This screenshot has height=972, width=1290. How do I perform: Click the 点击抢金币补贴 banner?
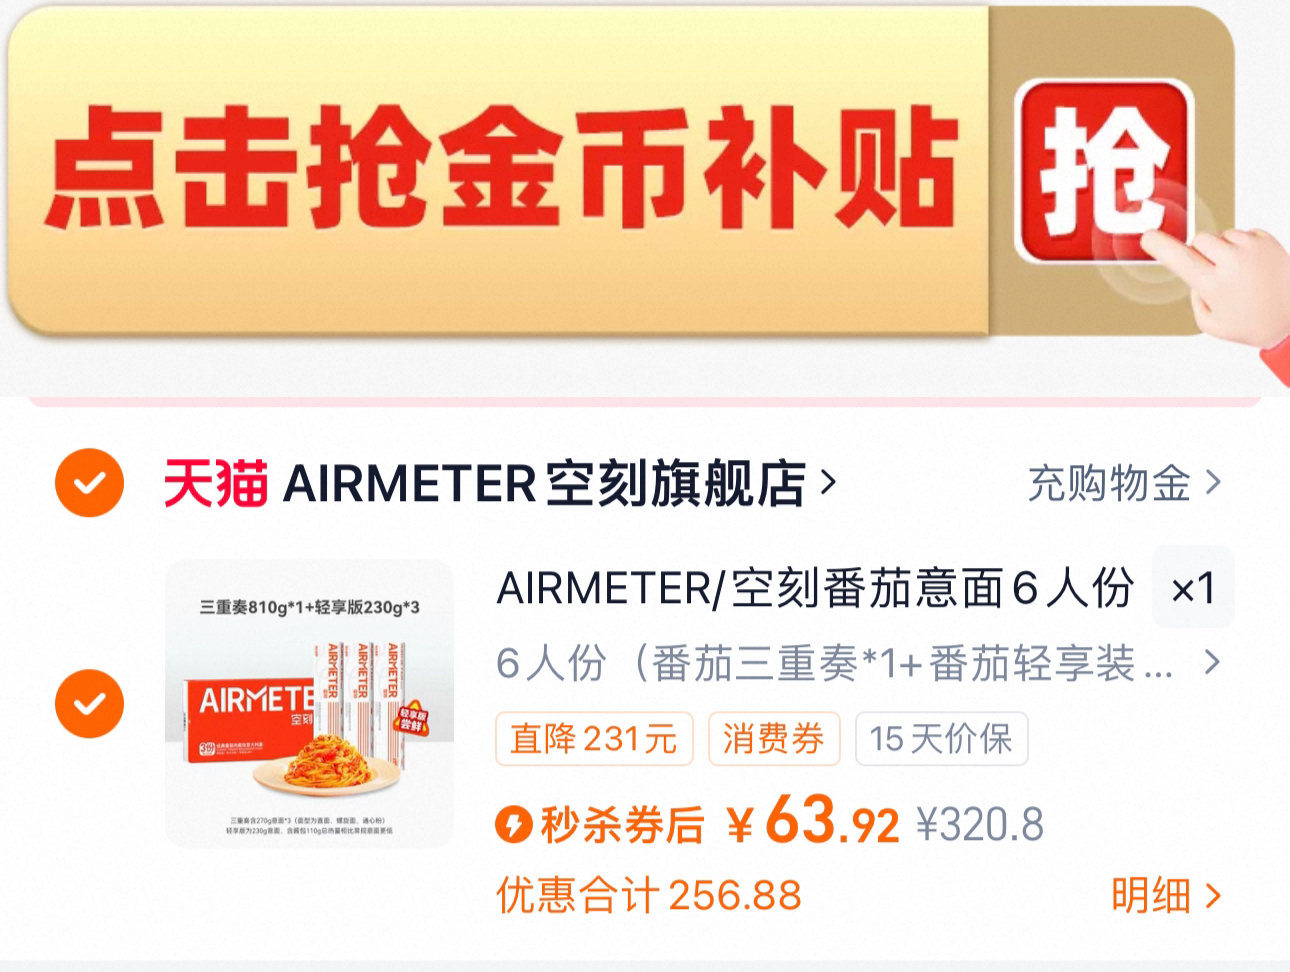620,170
